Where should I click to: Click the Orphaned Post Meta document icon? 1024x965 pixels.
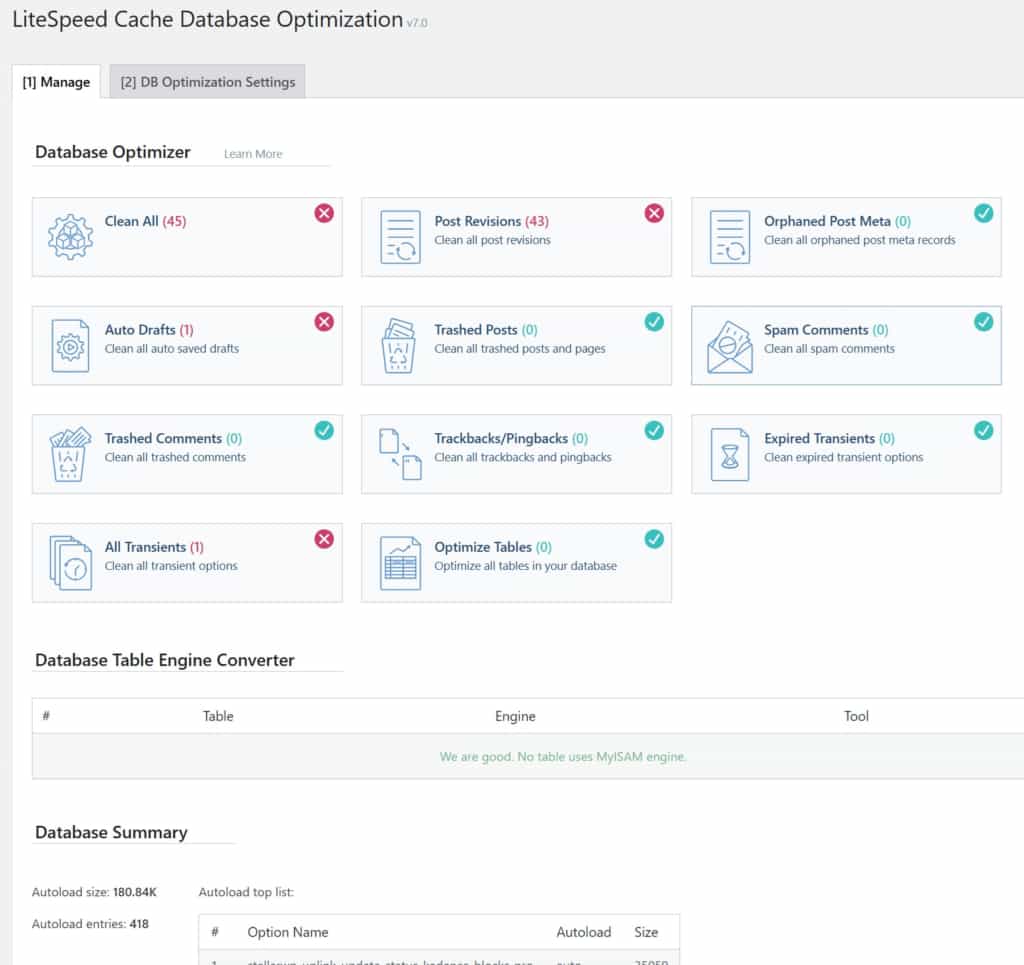coord(727,237)
